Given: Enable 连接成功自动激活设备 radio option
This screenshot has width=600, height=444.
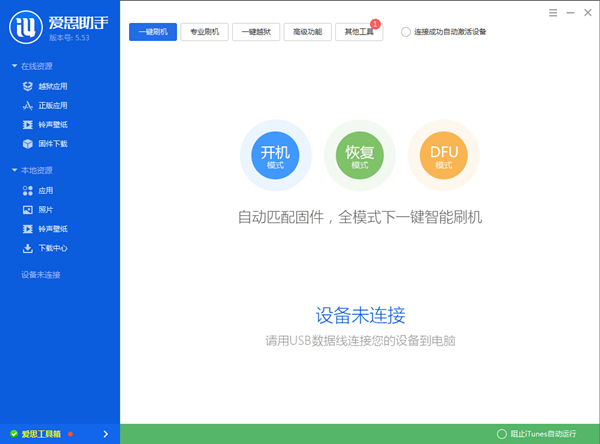Looking at the screenshot, I should coord(406,32).
